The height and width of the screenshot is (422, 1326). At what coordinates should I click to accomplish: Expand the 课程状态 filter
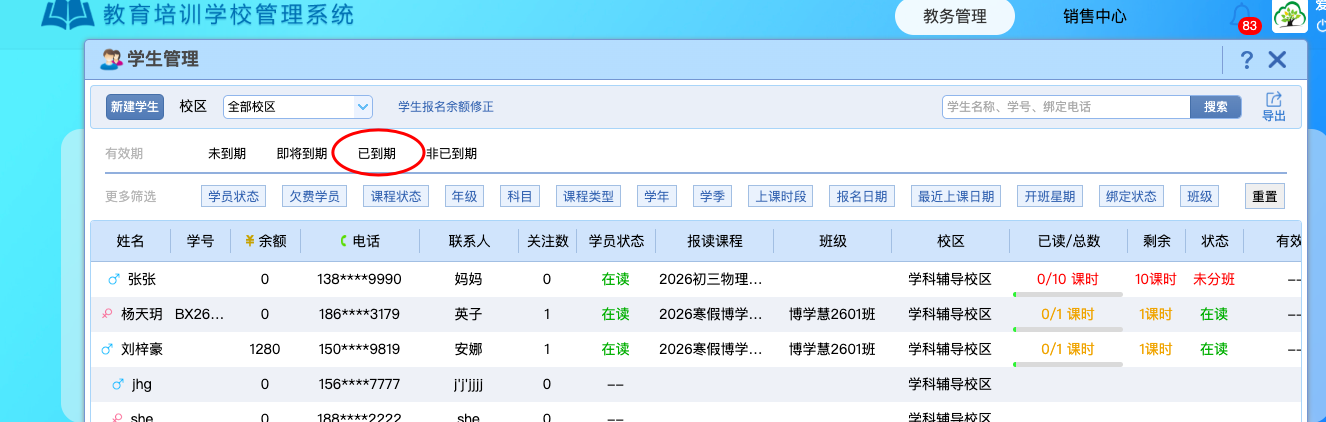[x=395, y=196]
